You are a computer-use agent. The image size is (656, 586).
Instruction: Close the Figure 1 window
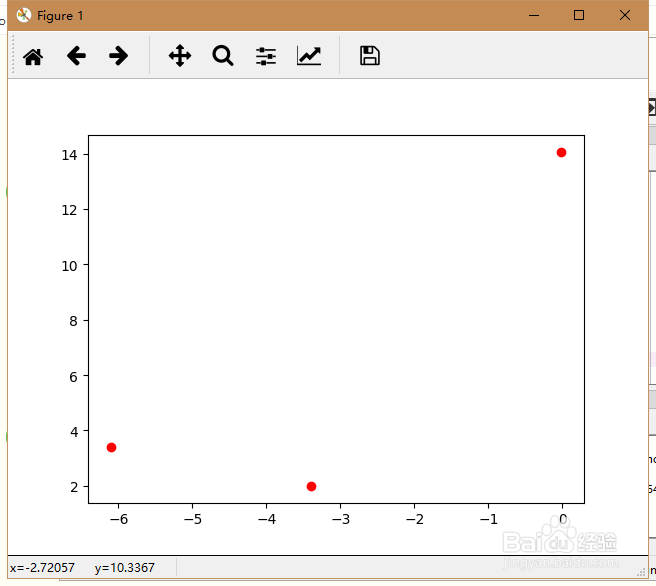[625, 15]
